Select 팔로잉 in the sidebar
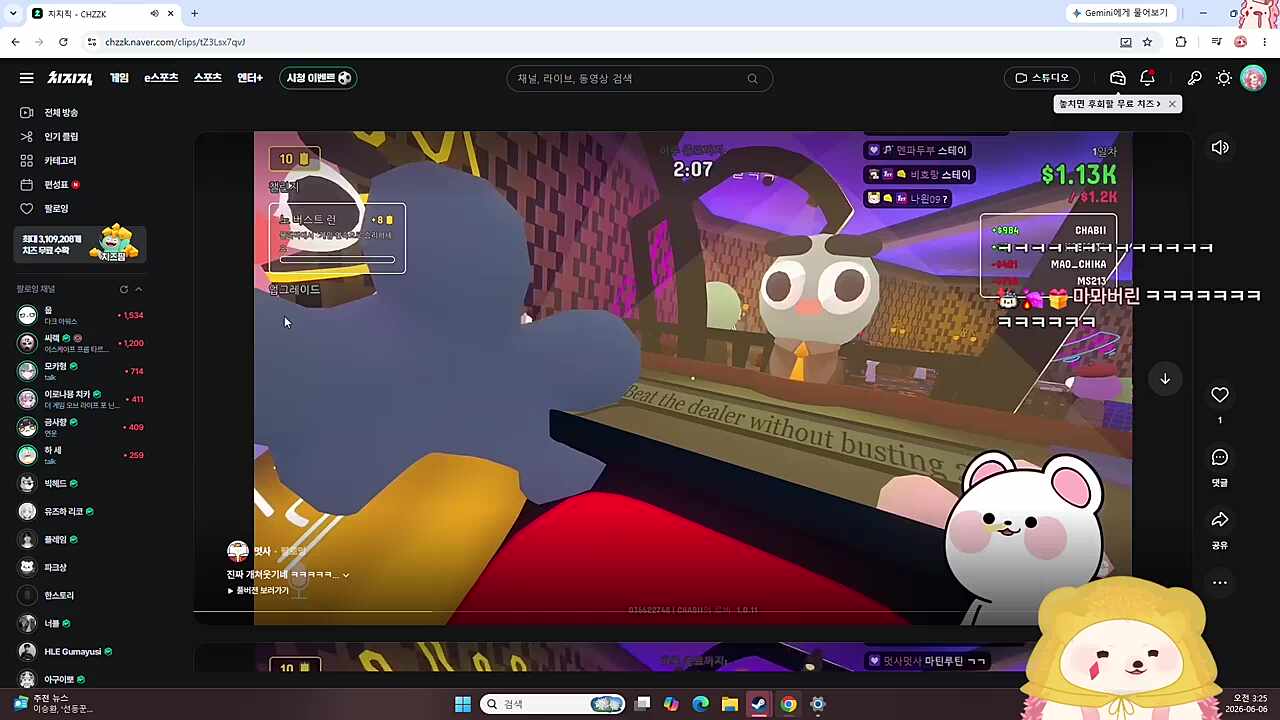1280x720 pixels. [56, 209]
